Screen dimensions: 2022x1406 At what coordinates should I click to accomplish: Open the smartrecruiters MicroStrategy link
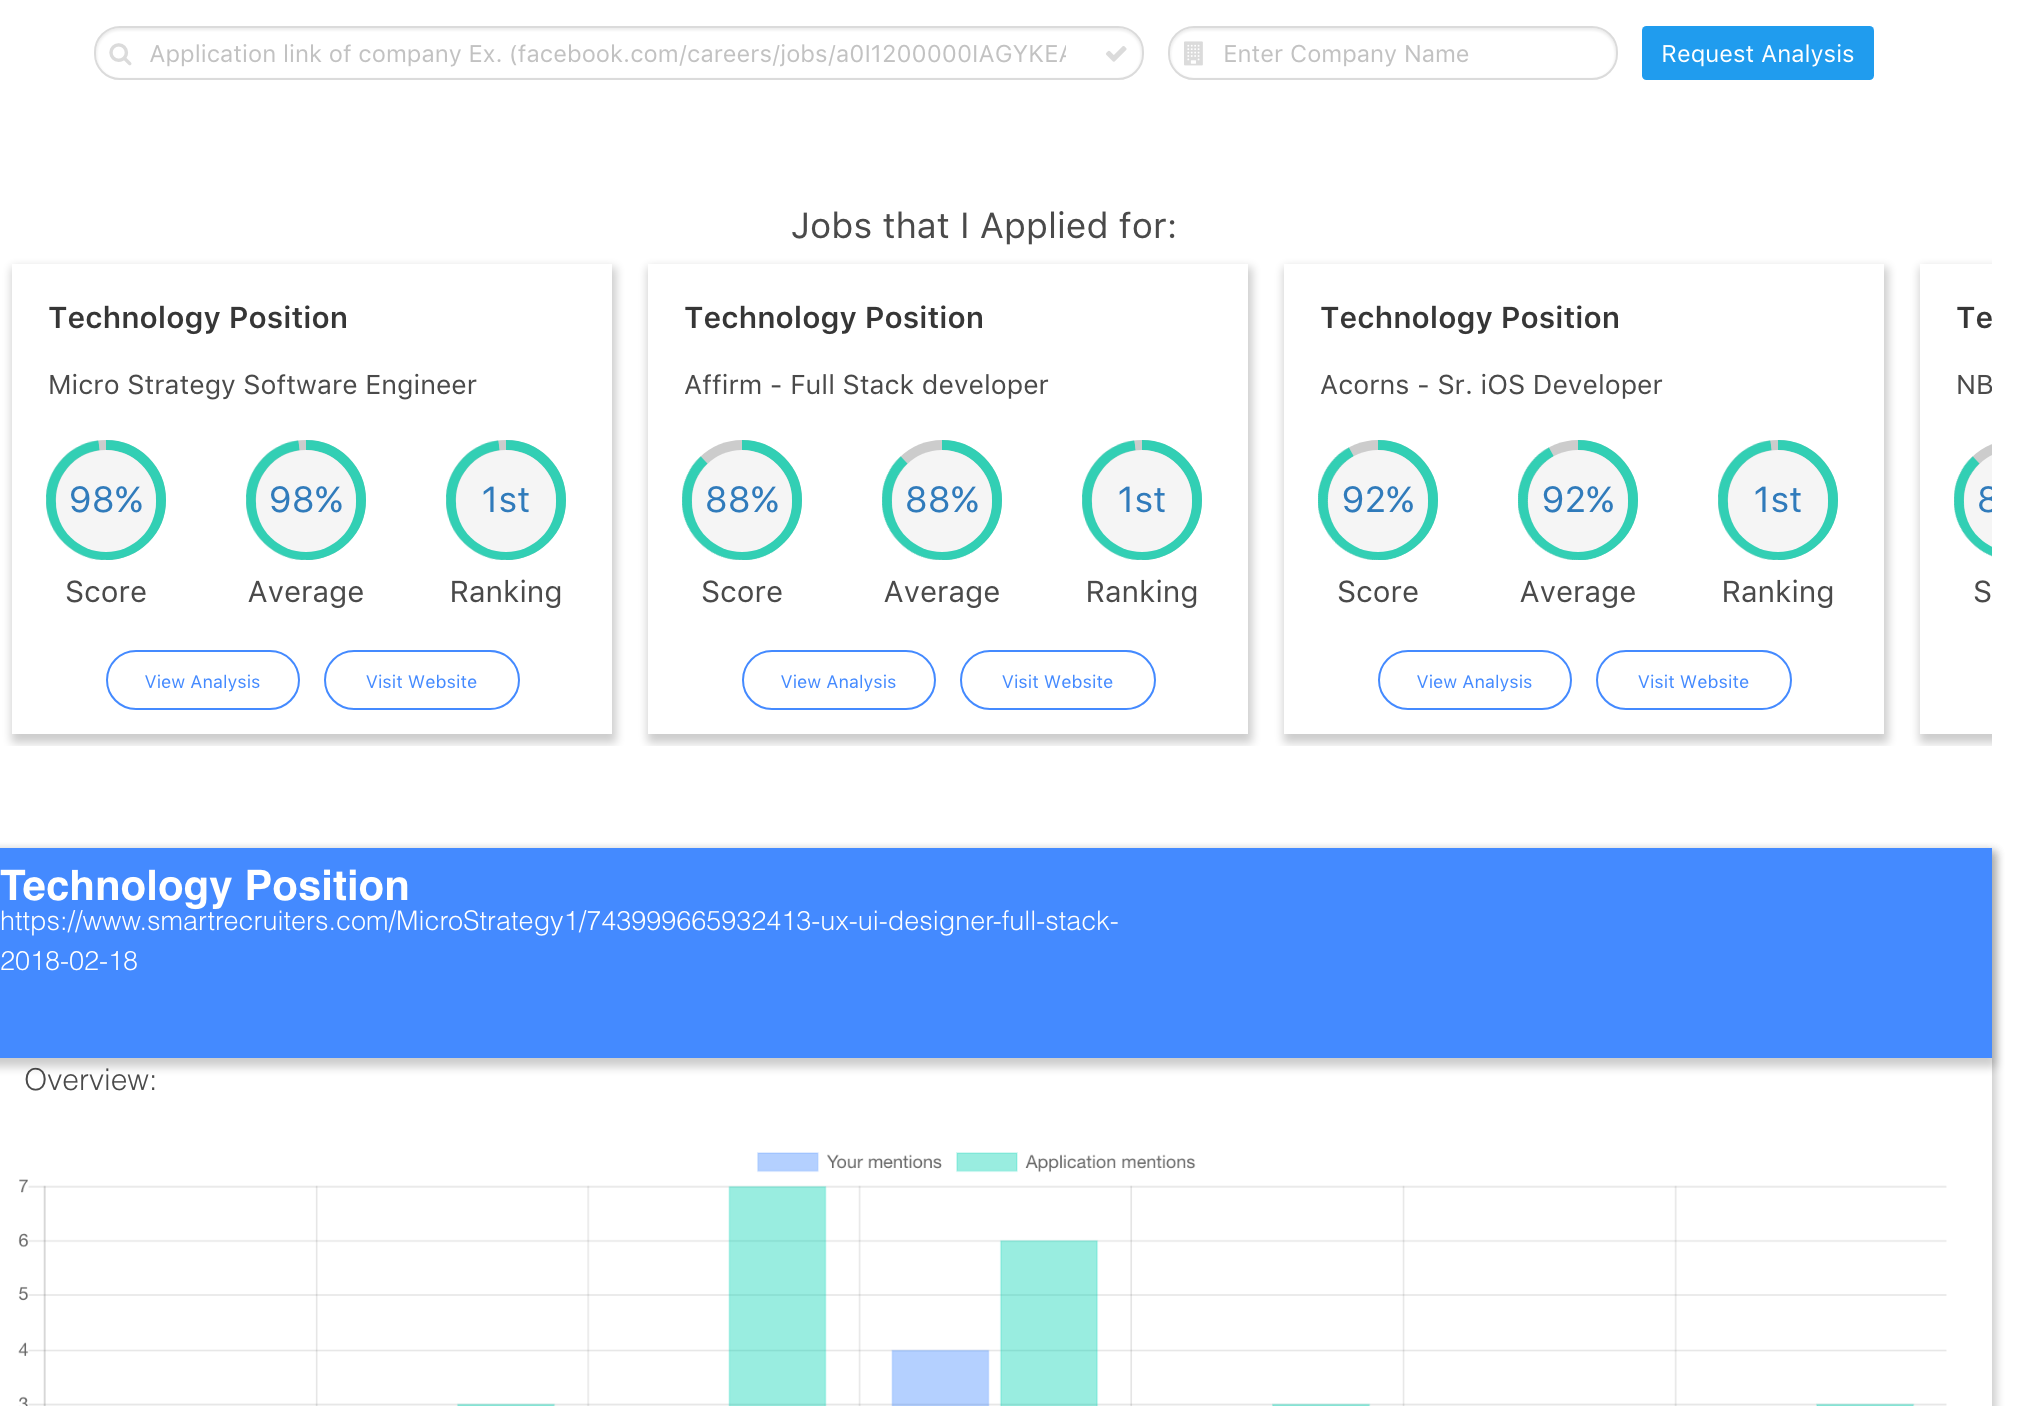pyautogui.click(x=559, y=921)
